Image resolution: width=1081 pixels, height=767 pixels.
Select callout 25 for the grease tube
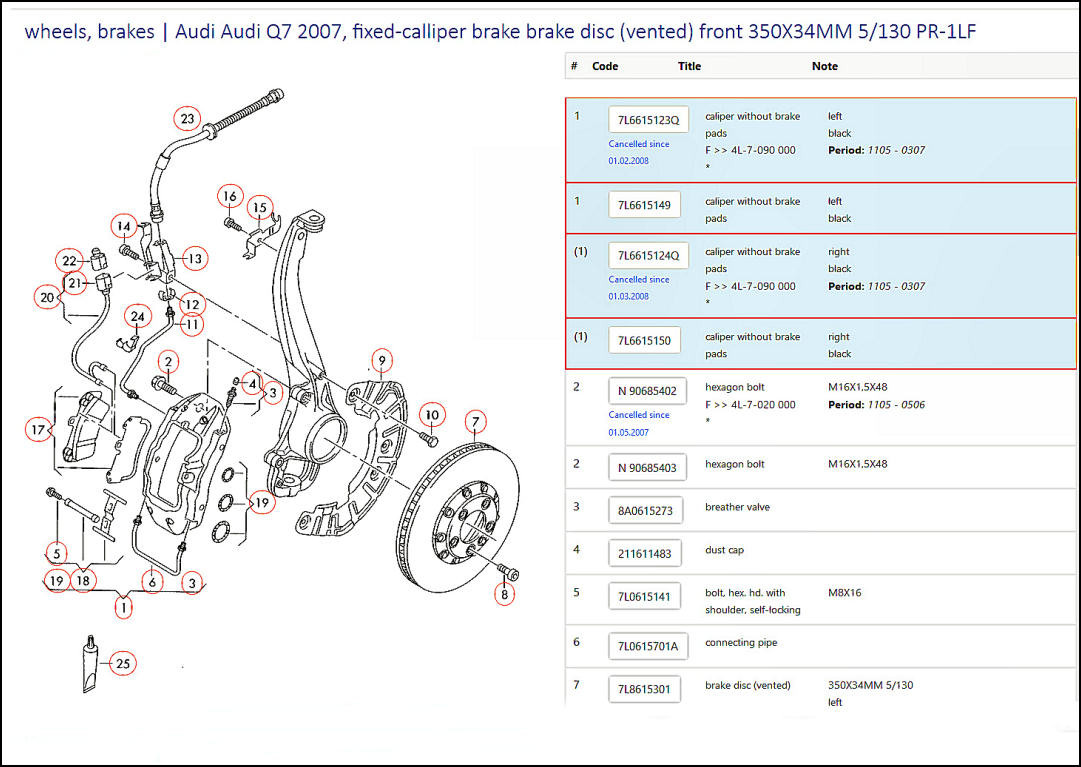pos(123,663)
